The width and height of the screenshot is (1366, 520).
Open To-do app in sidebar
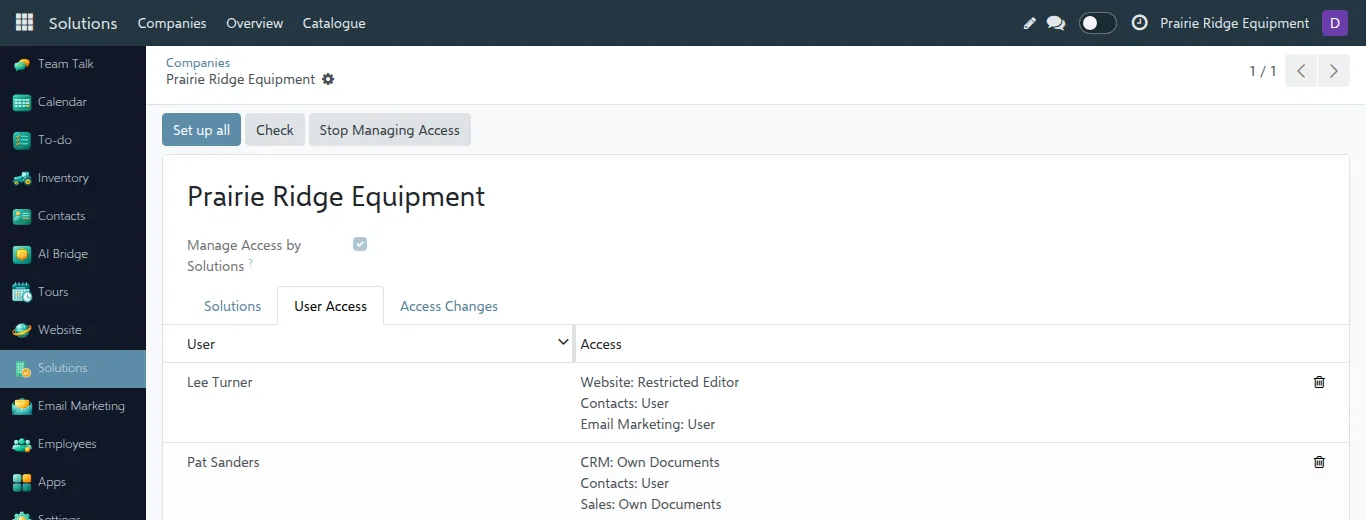pos(73,140)
